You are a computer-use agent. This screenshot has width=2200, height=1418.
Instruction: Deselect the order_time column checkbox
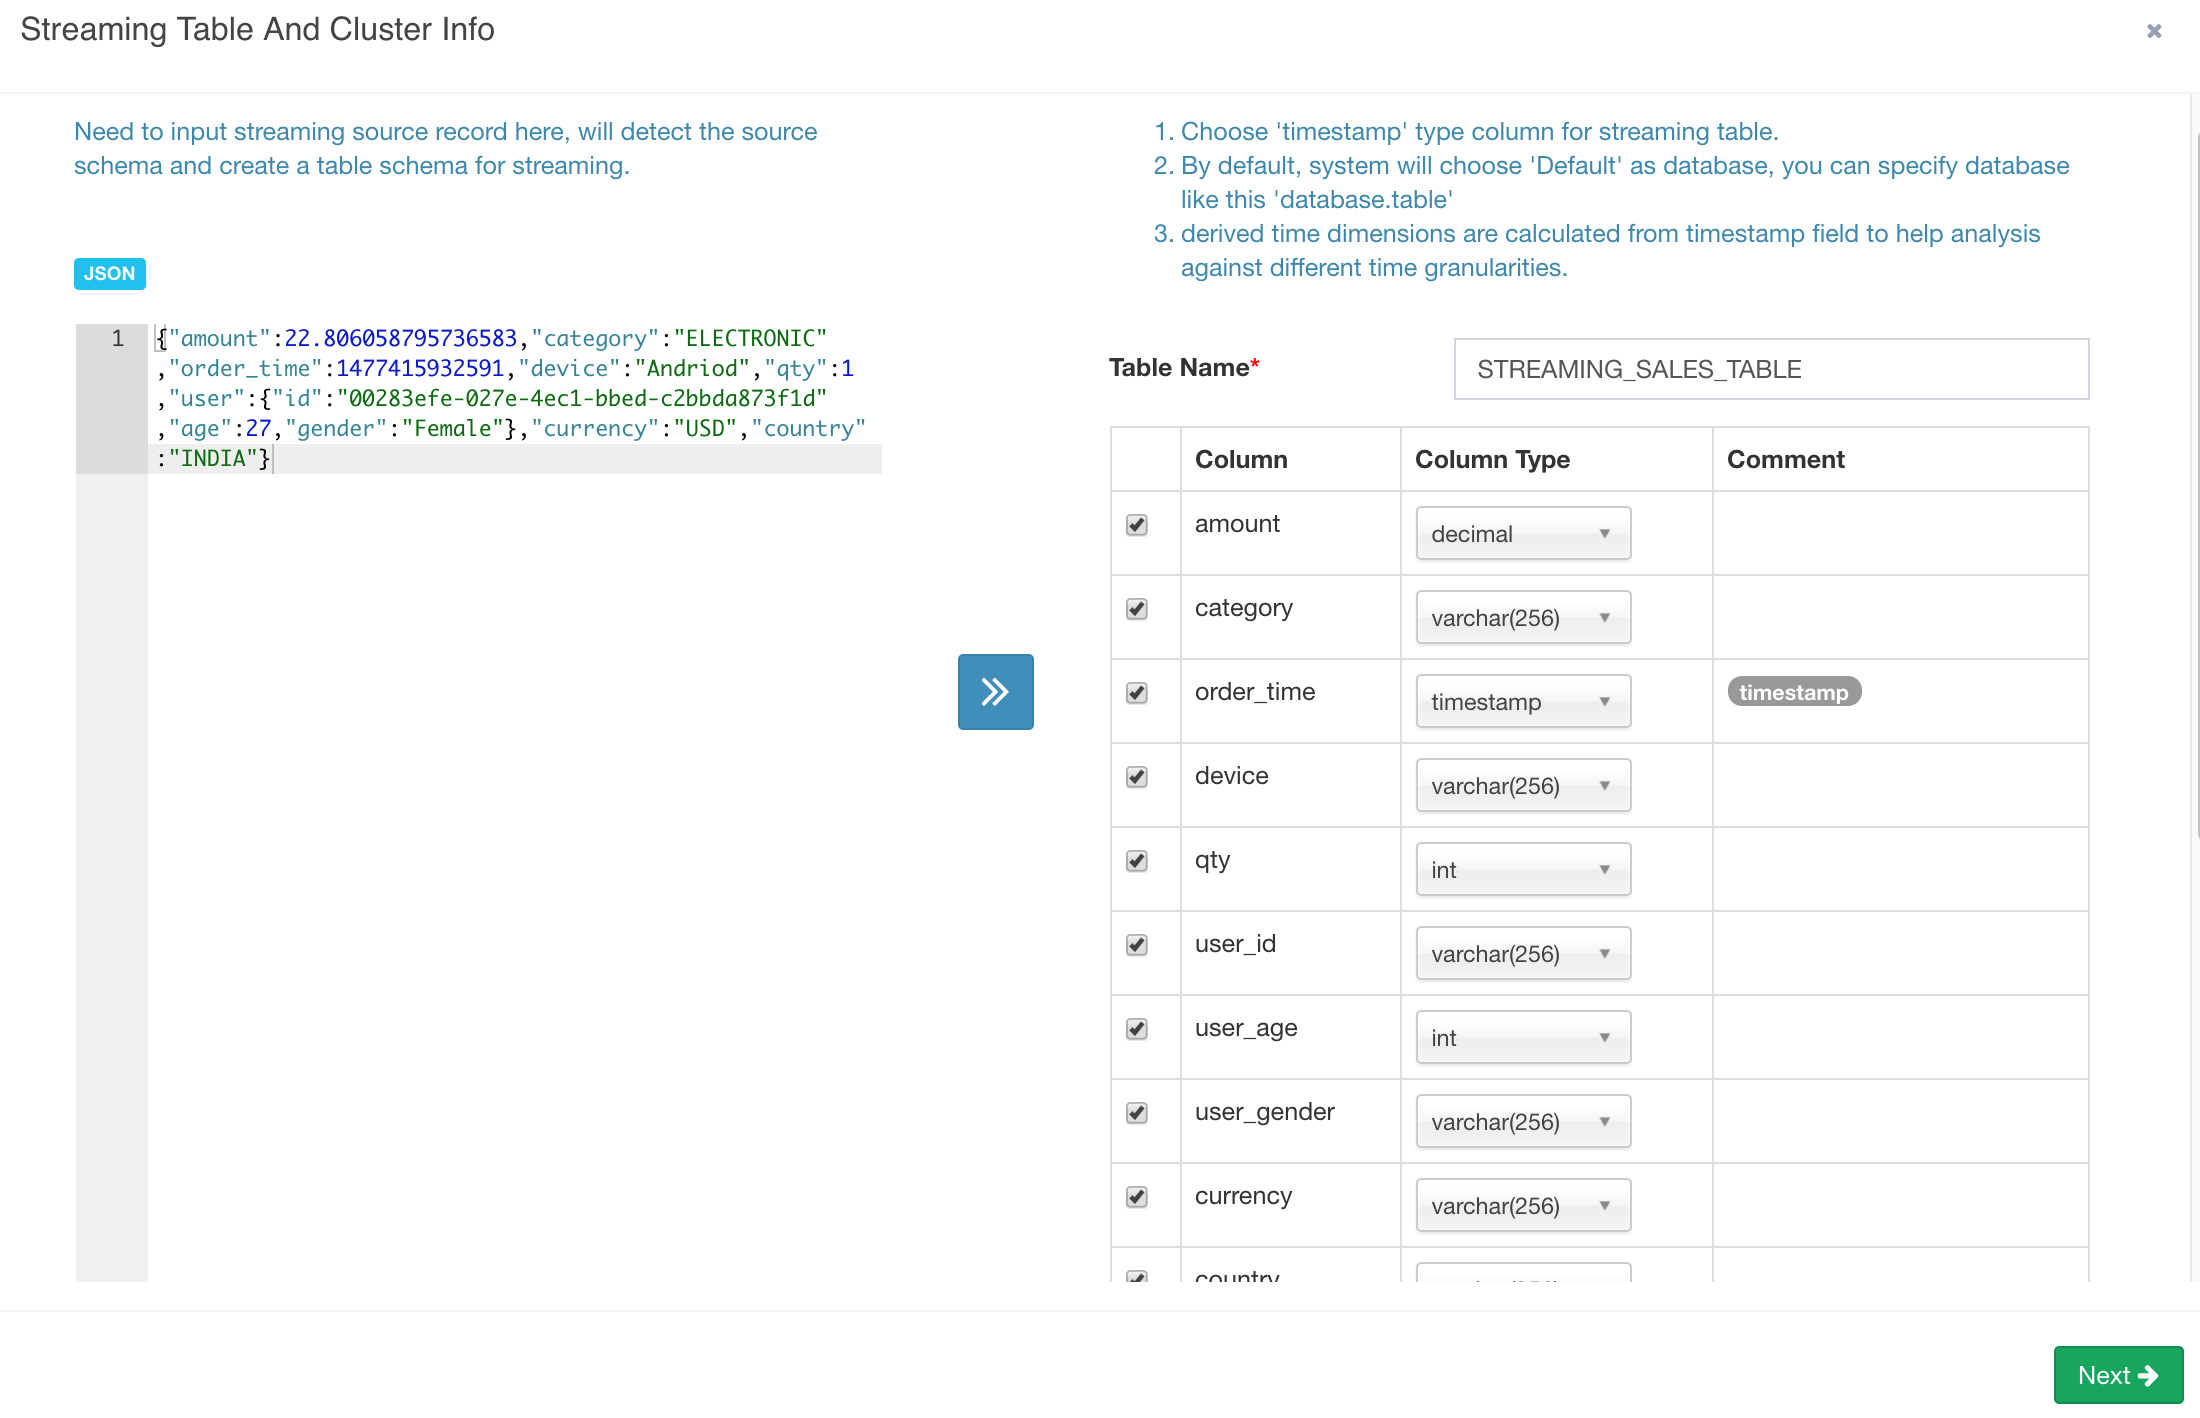pyautogui.click(x=1137, y=693)
